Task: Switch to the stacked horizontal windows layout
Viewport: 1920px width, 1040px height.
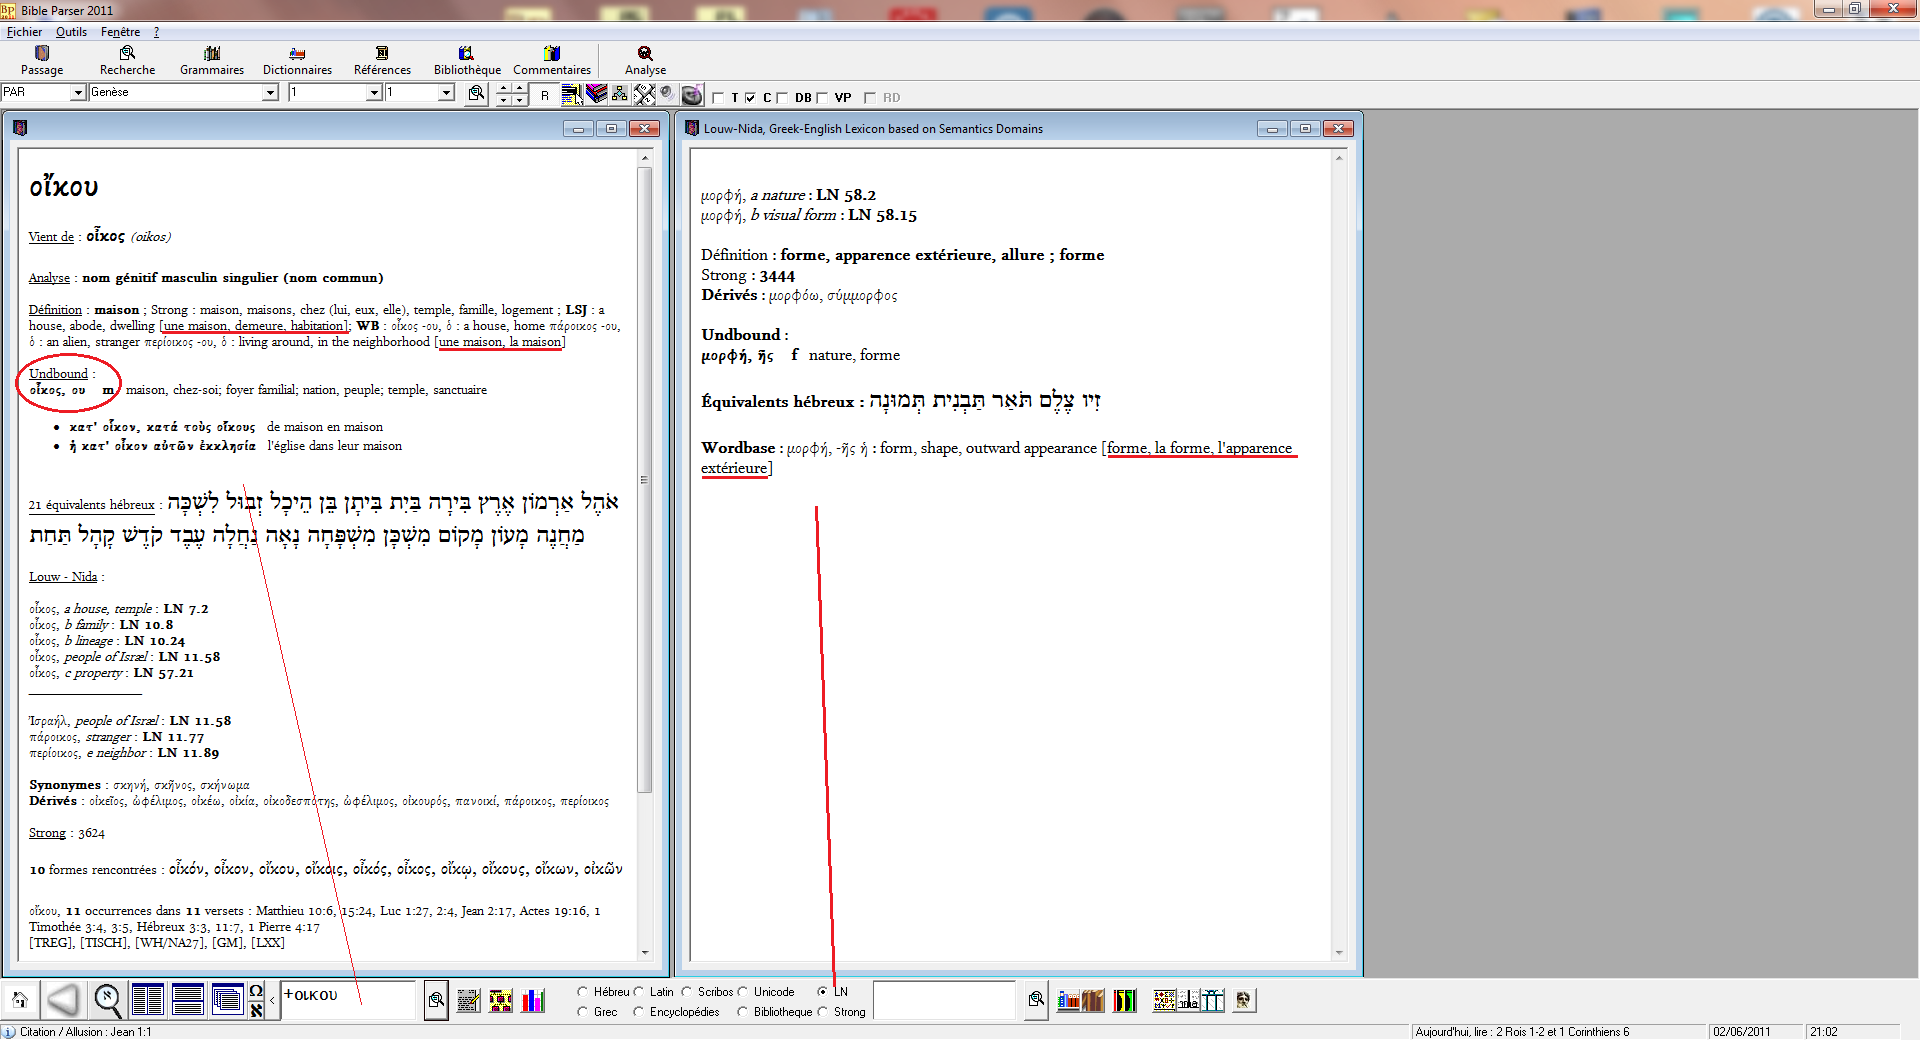Action: [188, 999]
